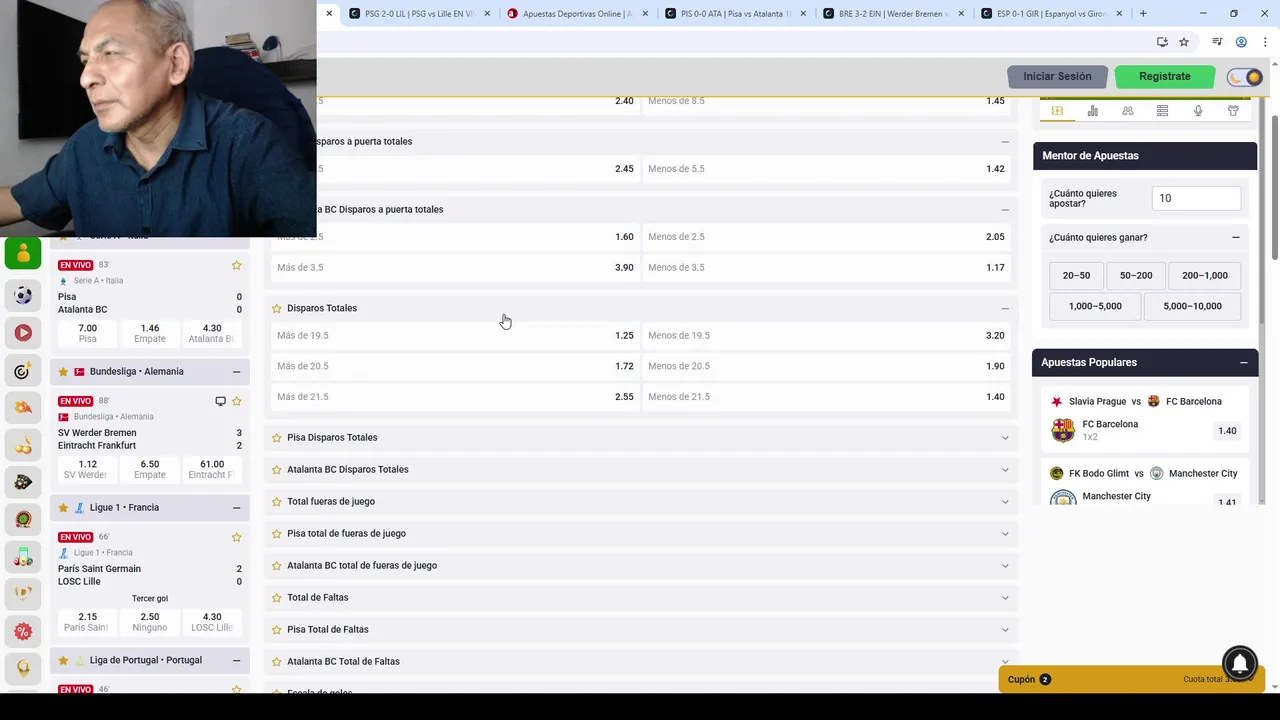Toggle Liga de Portugal favorite star

[63, 661]
